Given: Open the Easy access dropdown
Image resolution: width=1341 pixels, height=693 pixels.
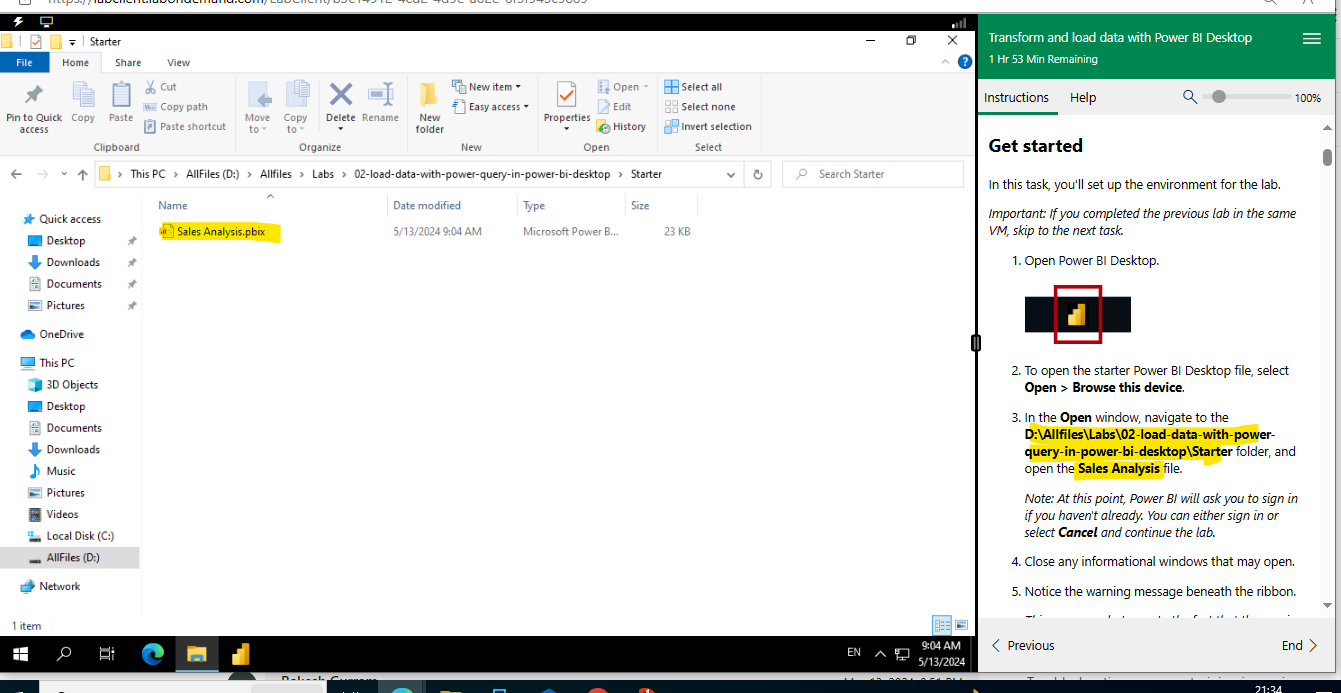Looking at the screenshot, I should pyautogui.click(x=491, y=107).
